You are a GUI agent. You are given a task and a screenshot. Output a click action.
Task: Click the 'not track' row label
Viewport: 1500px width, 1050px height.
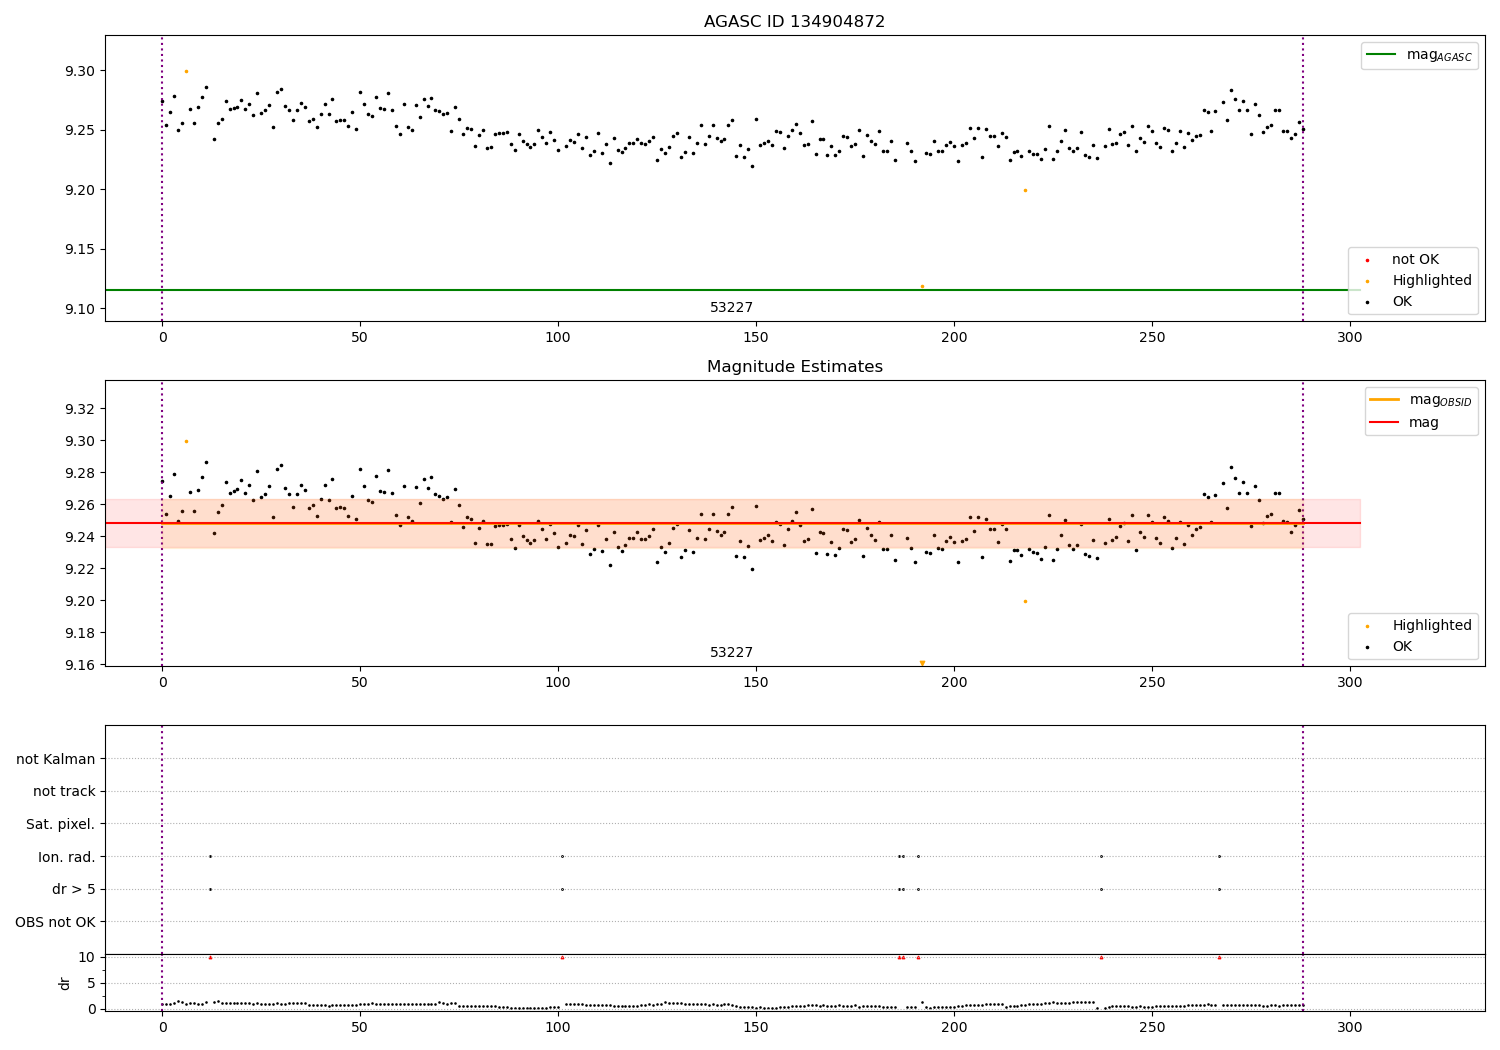[64, 792]
